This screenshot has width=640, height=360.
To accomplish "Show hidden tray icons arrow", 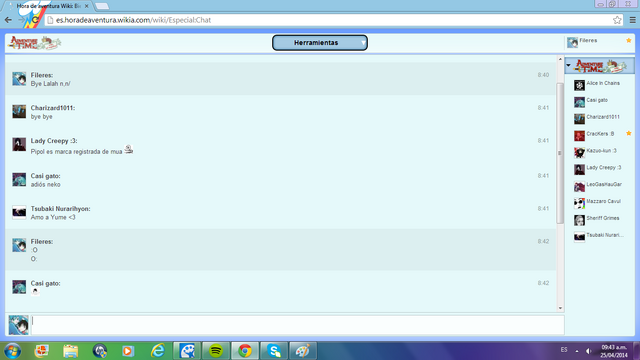I will click(577, 351).
